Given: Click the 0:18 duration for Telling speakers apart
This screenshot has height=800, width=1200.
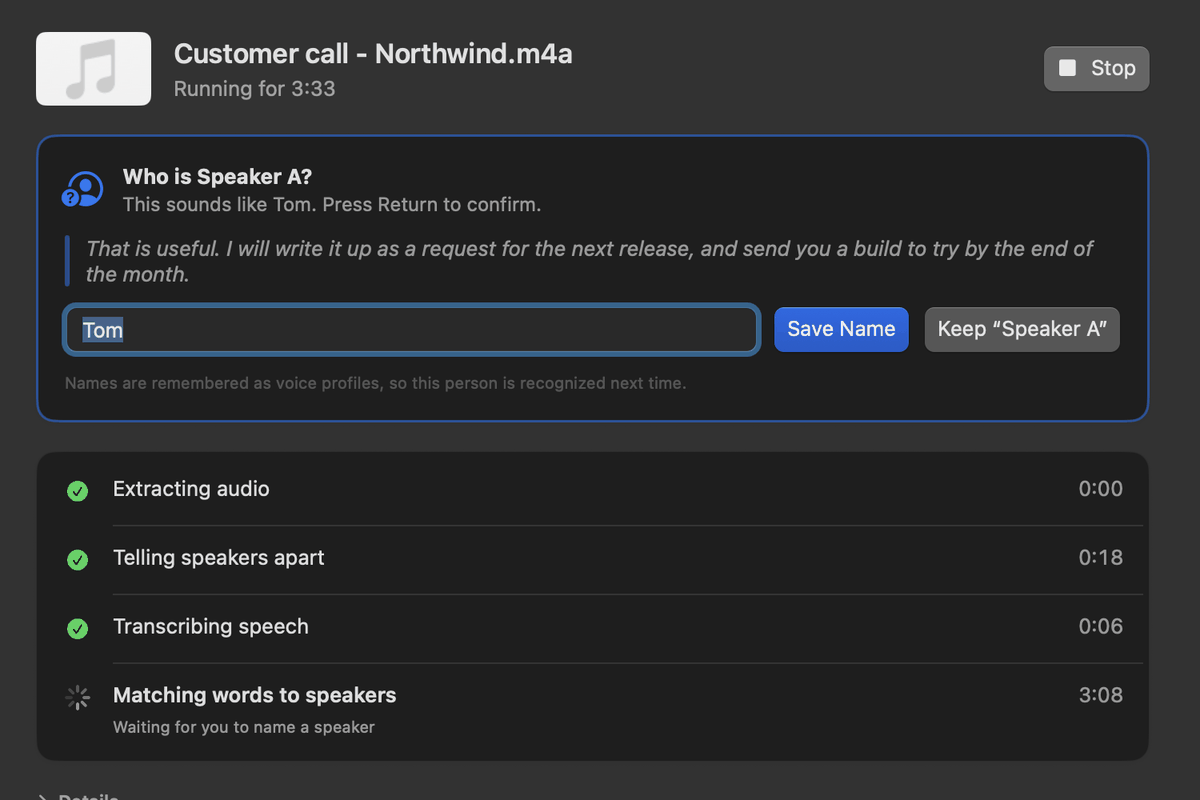Looking at the screenshot, I should [1100, 558].
